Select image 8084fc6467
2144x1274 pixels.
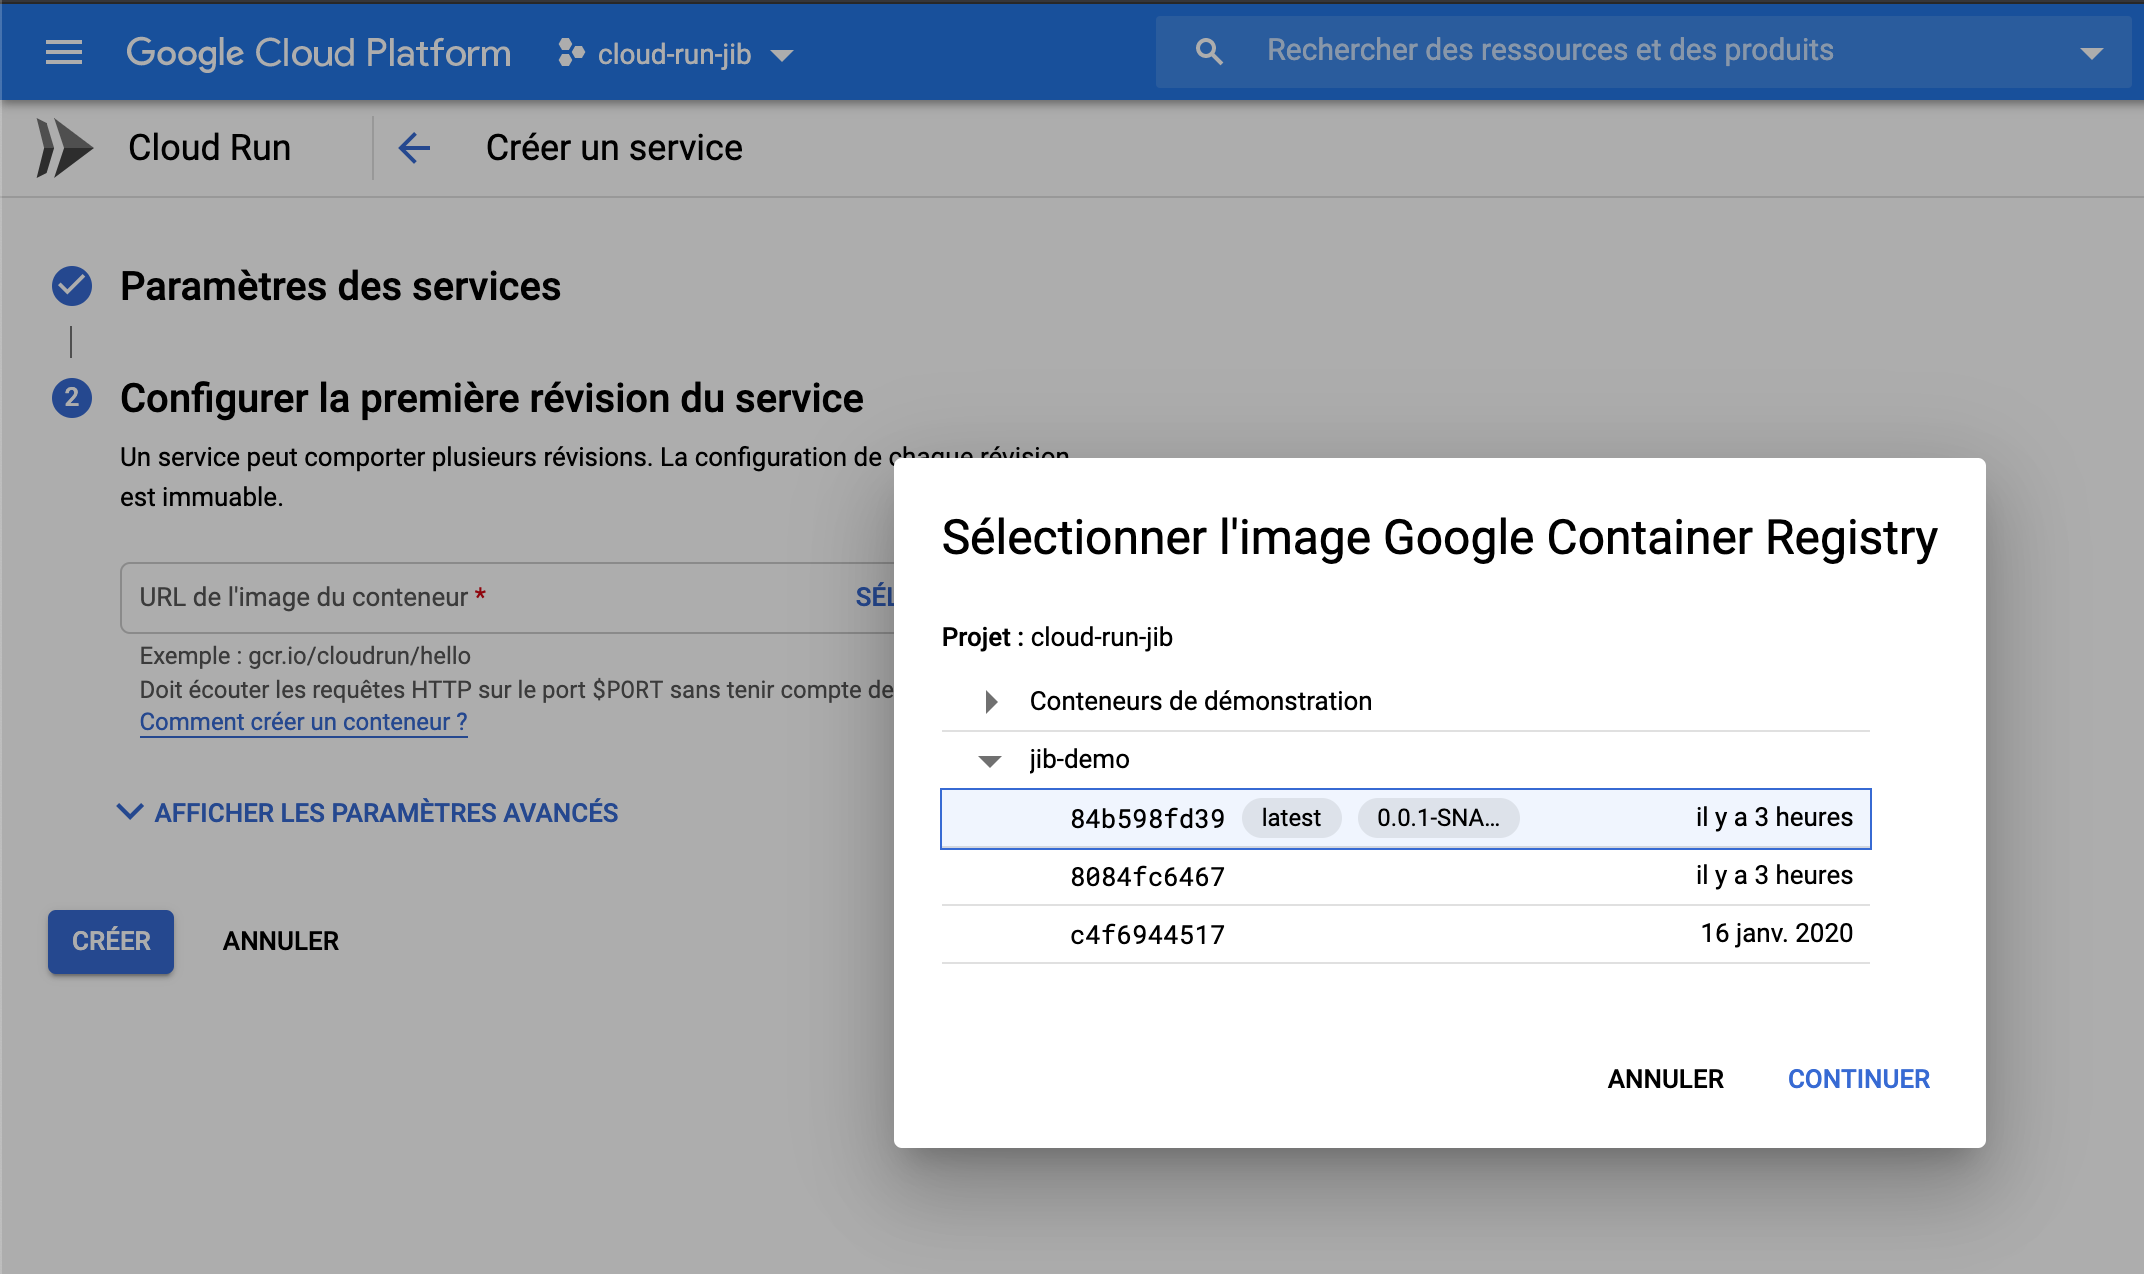(x=1147, y=877)
